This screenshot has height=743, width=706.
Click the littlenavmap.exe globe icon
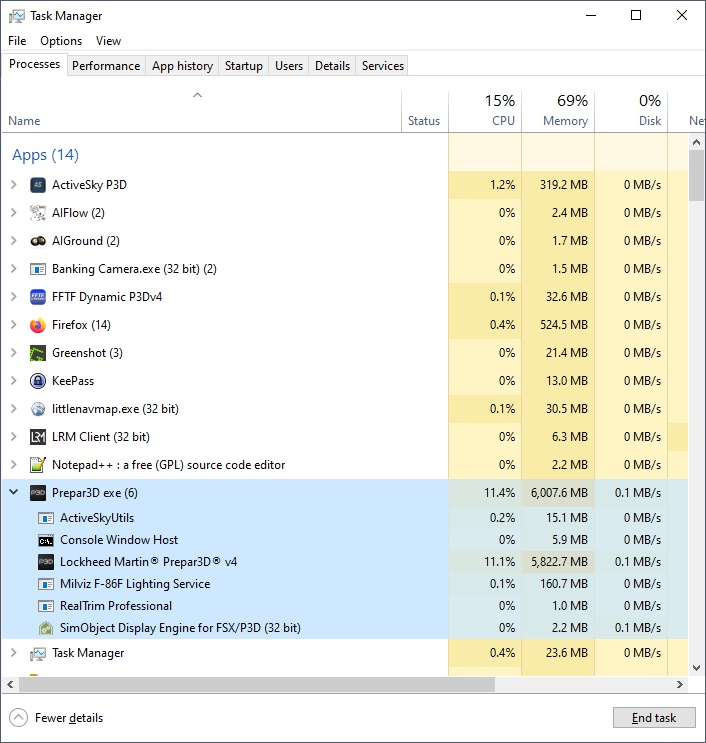[38, 409]
